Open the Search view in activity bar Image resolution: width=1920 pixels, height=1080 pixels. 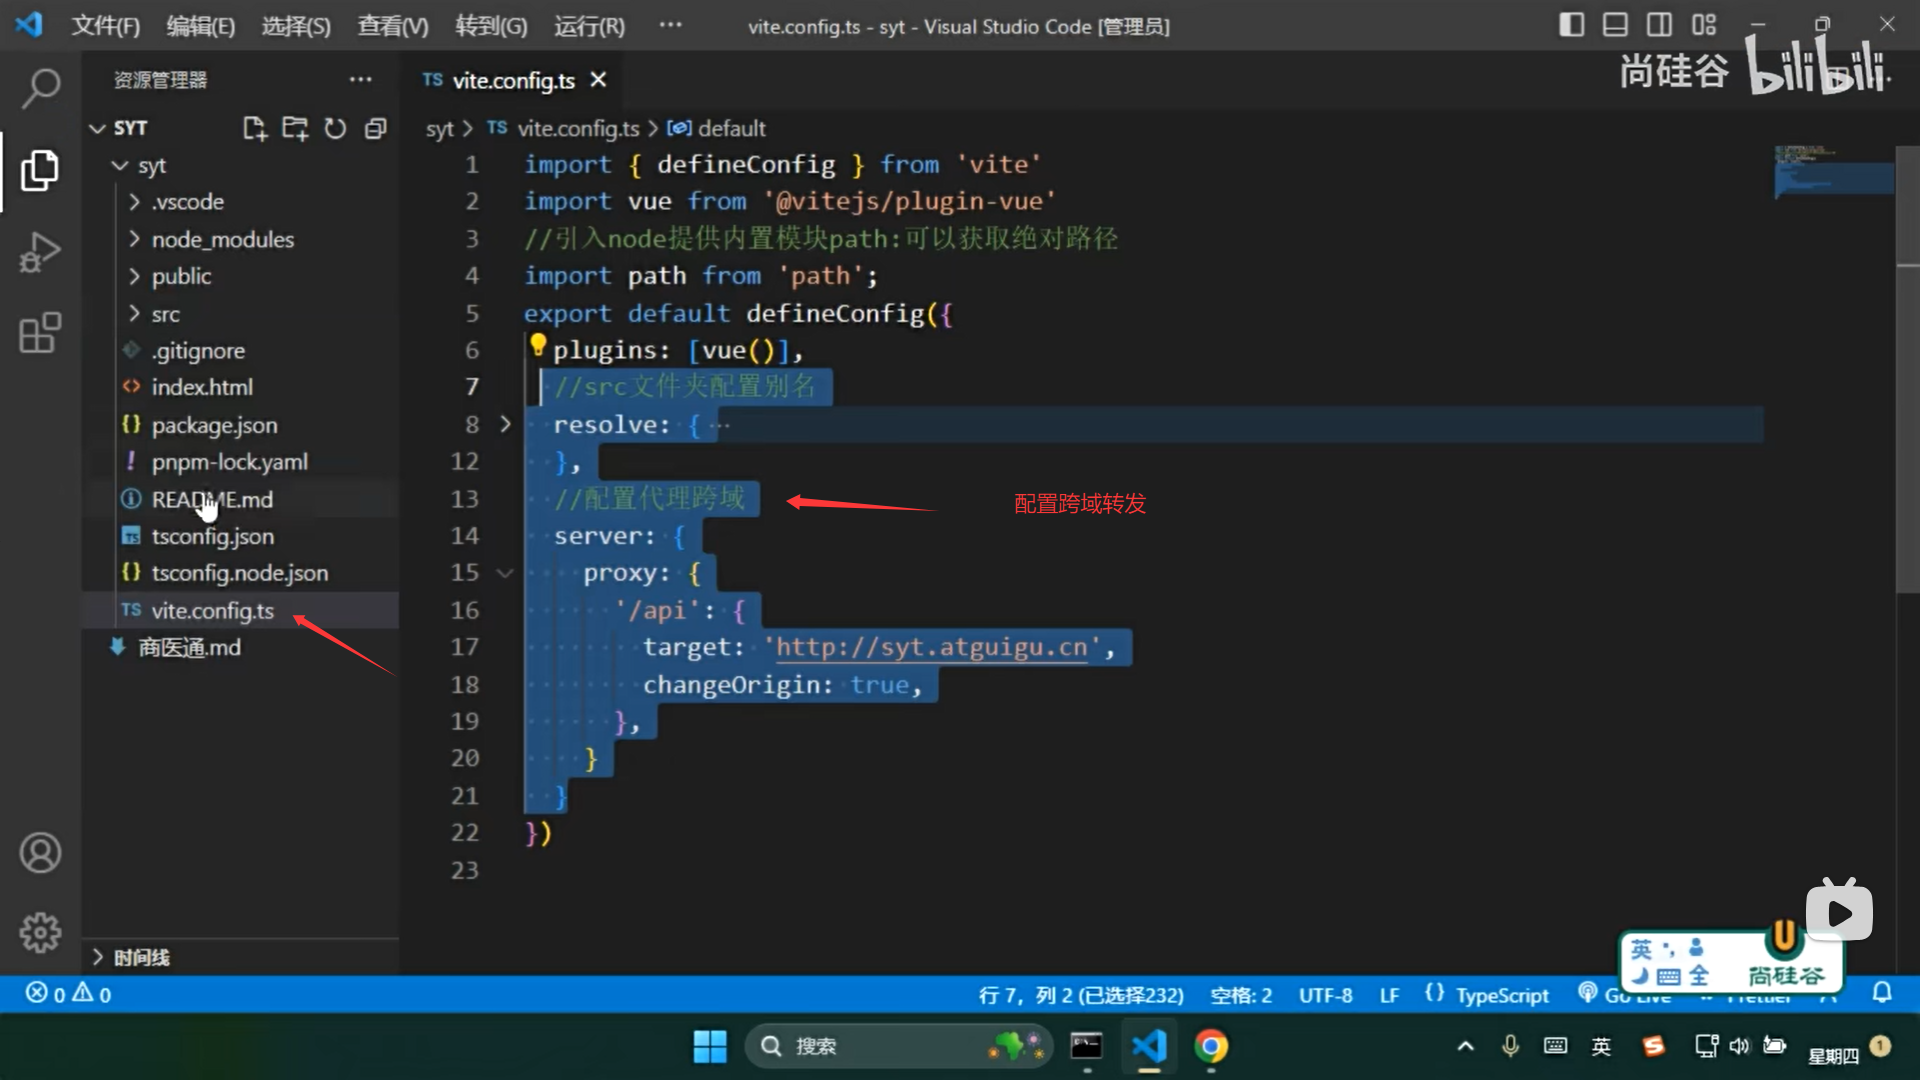40,88
